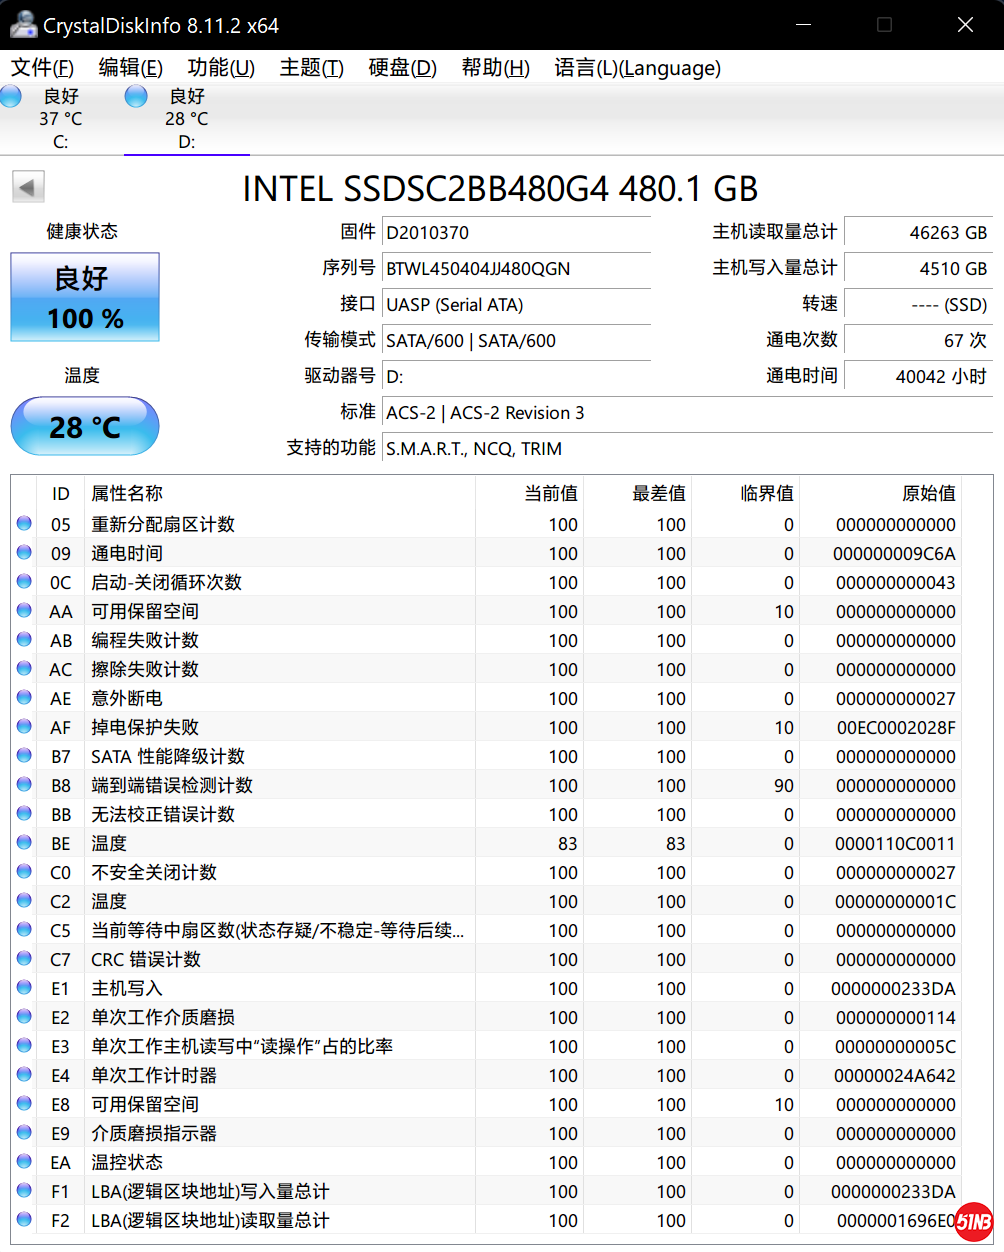Click the status orb for attribute BE 温度
The image size is (1004, 1252).
24,842
